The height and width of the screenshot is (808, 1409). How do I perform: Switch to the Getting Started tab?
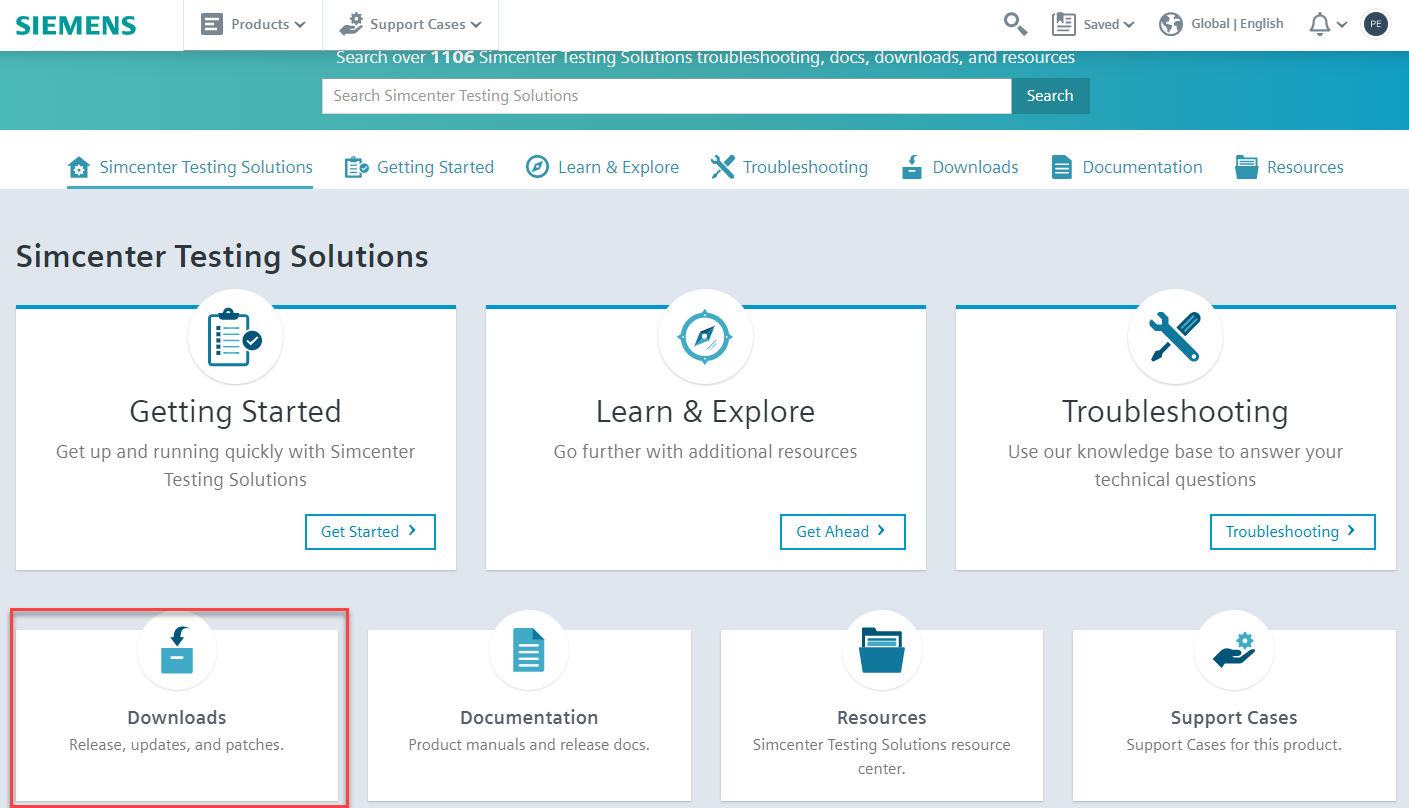pyautogui.click(x=419, y=167)
